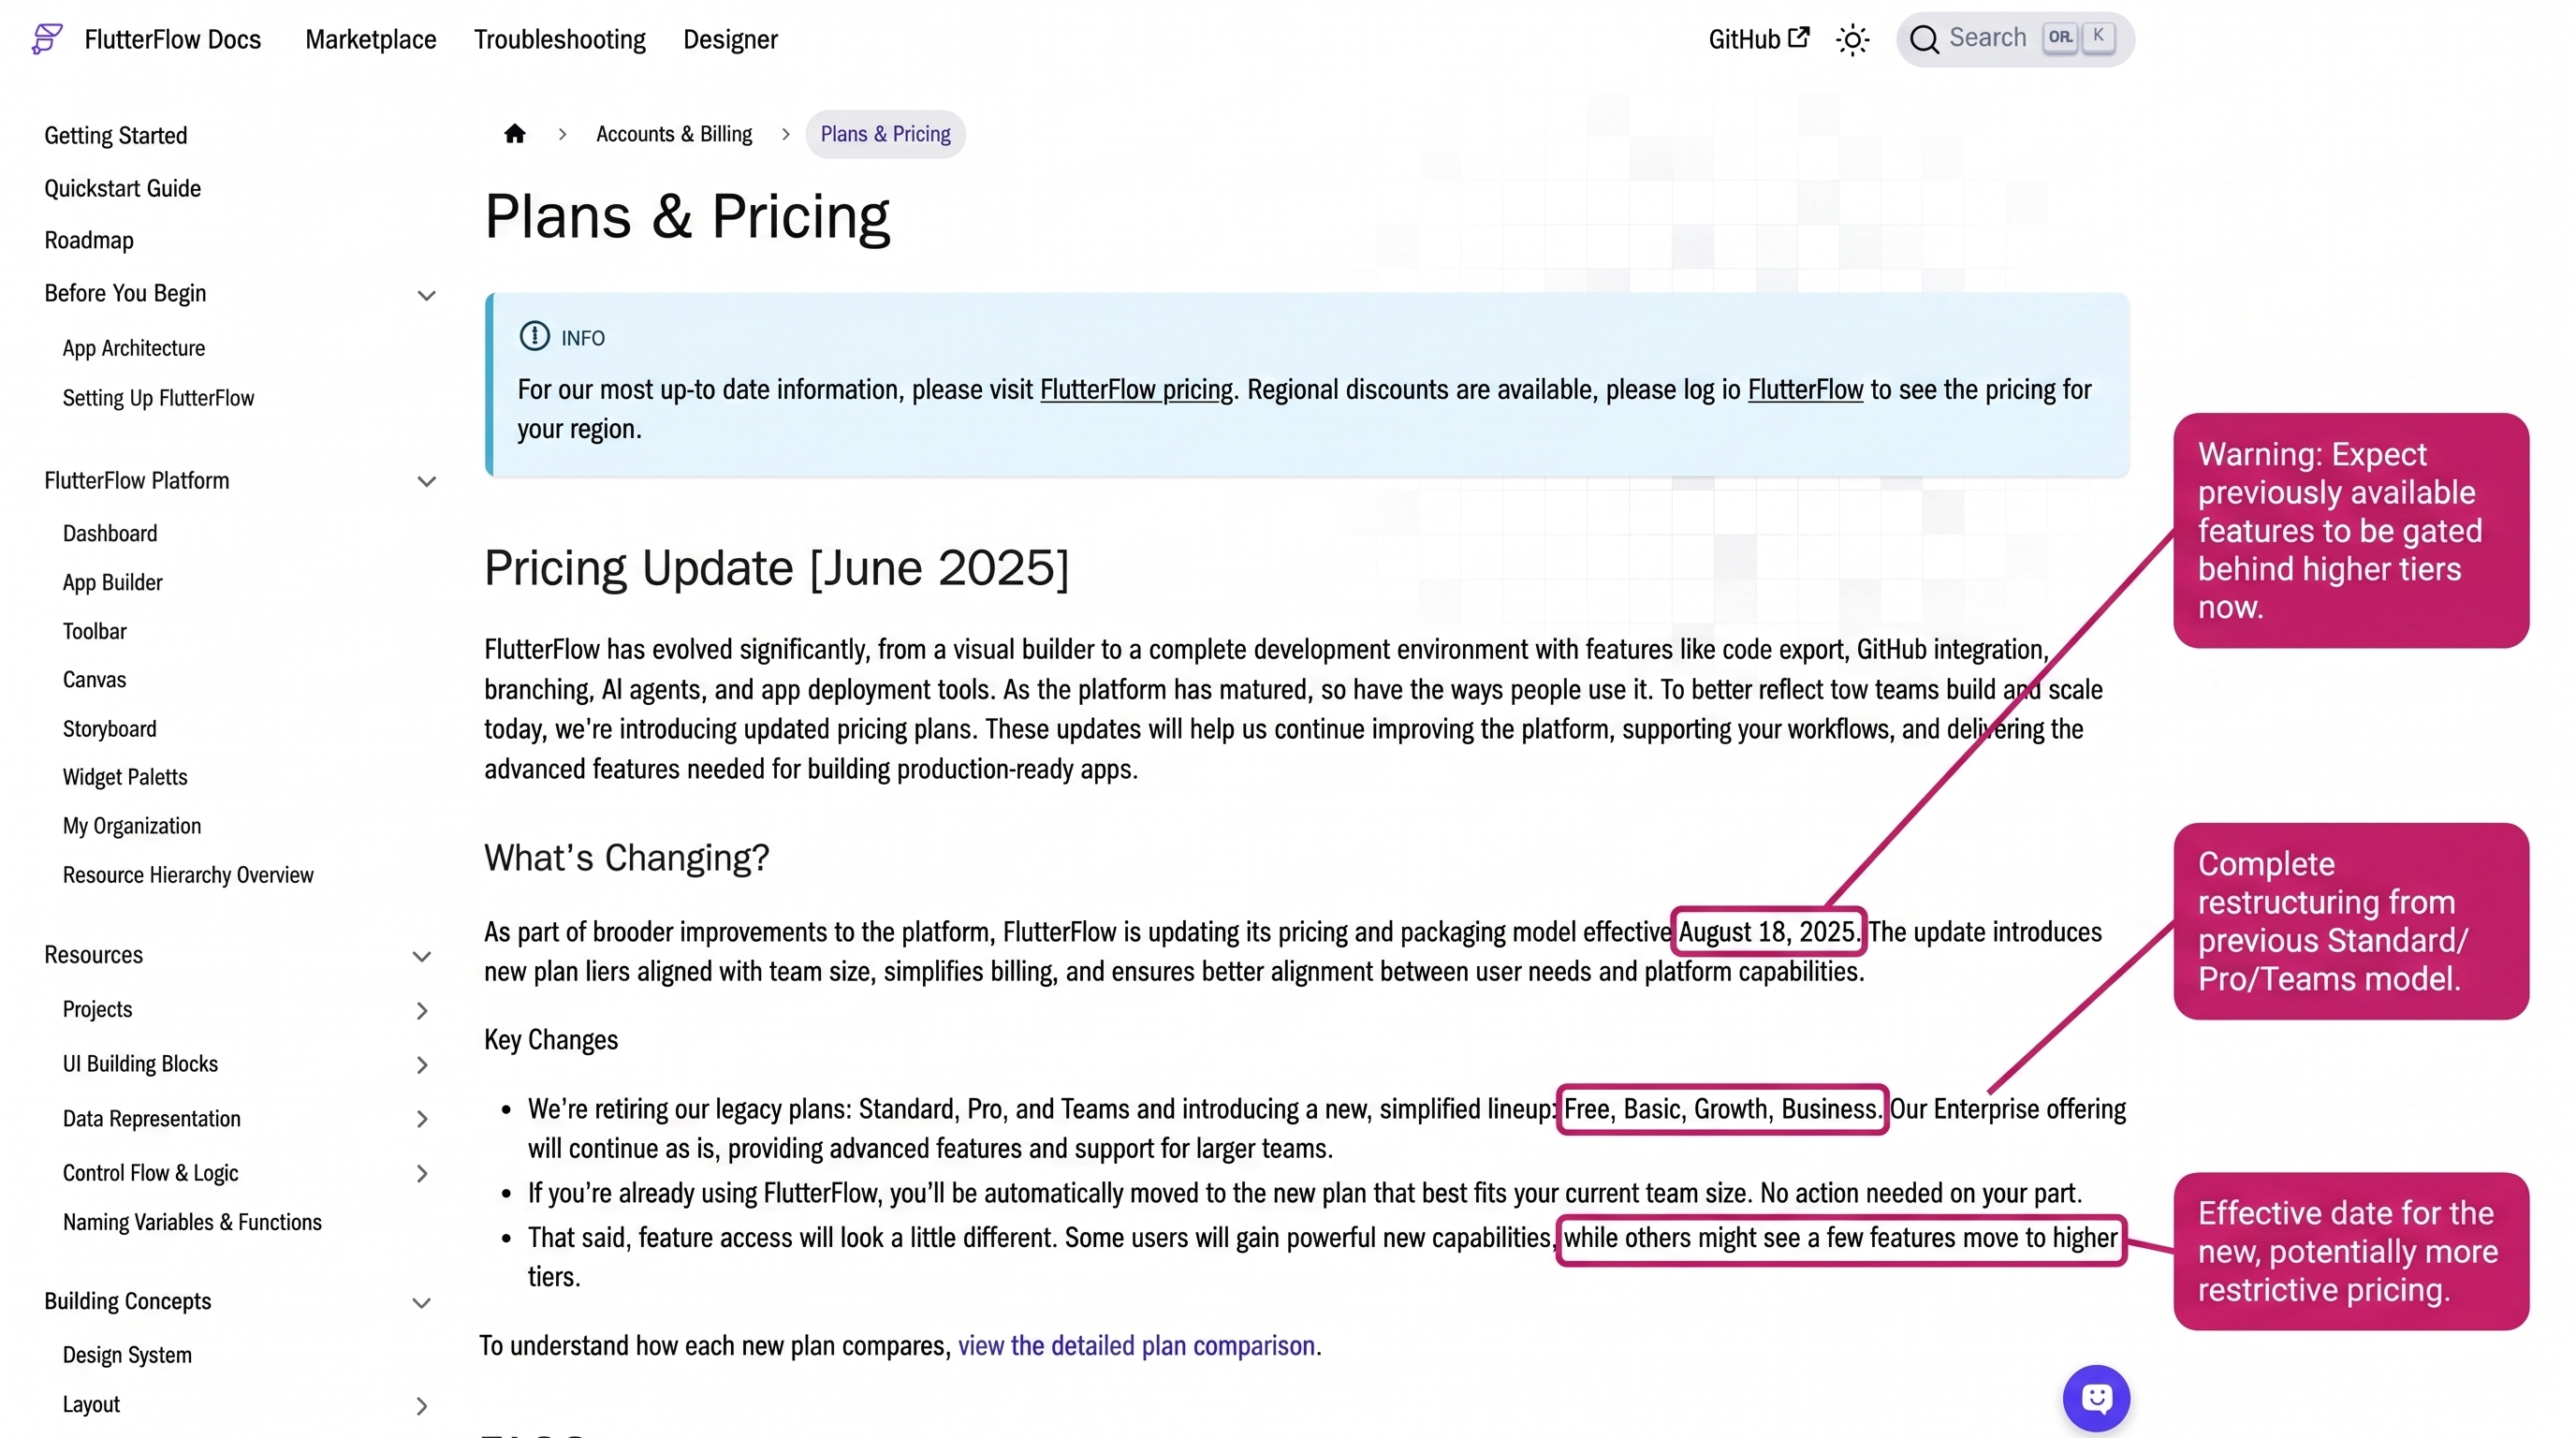The height and width of the screenshot is (1438, 2576).
Task: Collapse the Before You Begin section chevron
Action: 426,295
